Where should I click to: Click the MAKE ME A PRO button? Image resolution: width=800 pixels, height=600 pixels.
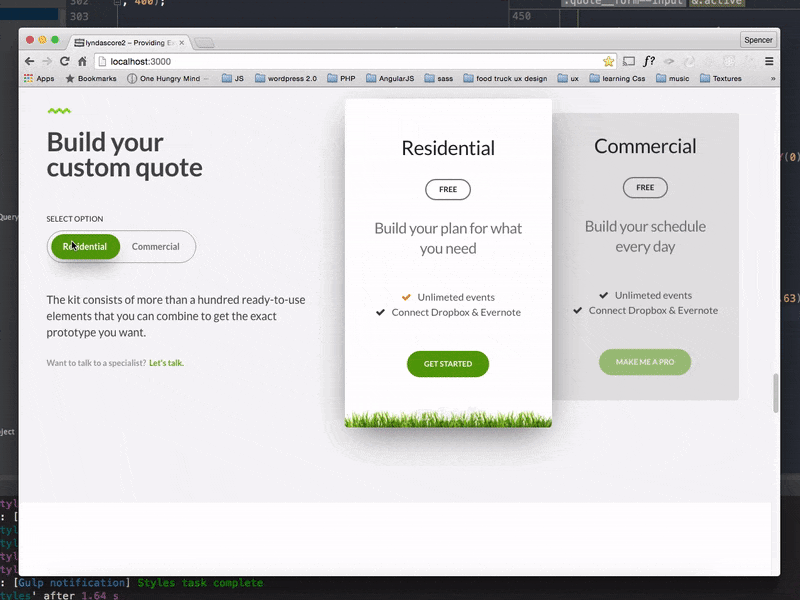coord(645,362)
